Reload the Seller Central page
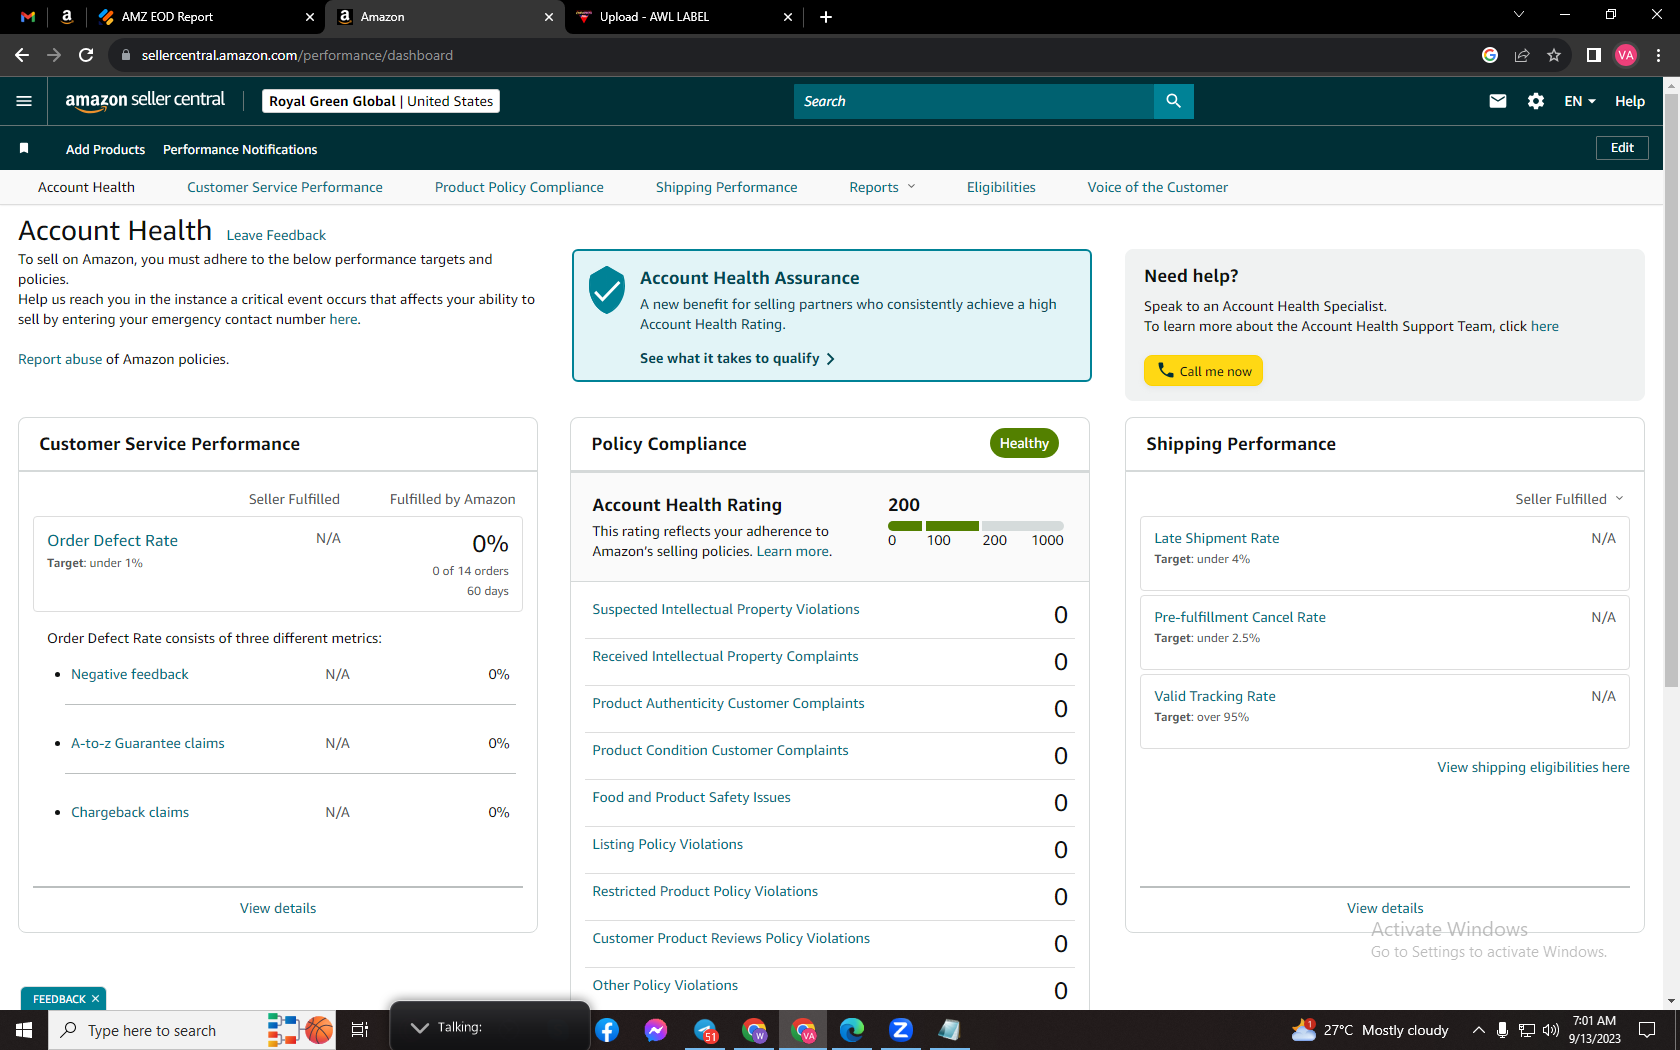This screenshot has height=1050, width=1680. [86, 55]
